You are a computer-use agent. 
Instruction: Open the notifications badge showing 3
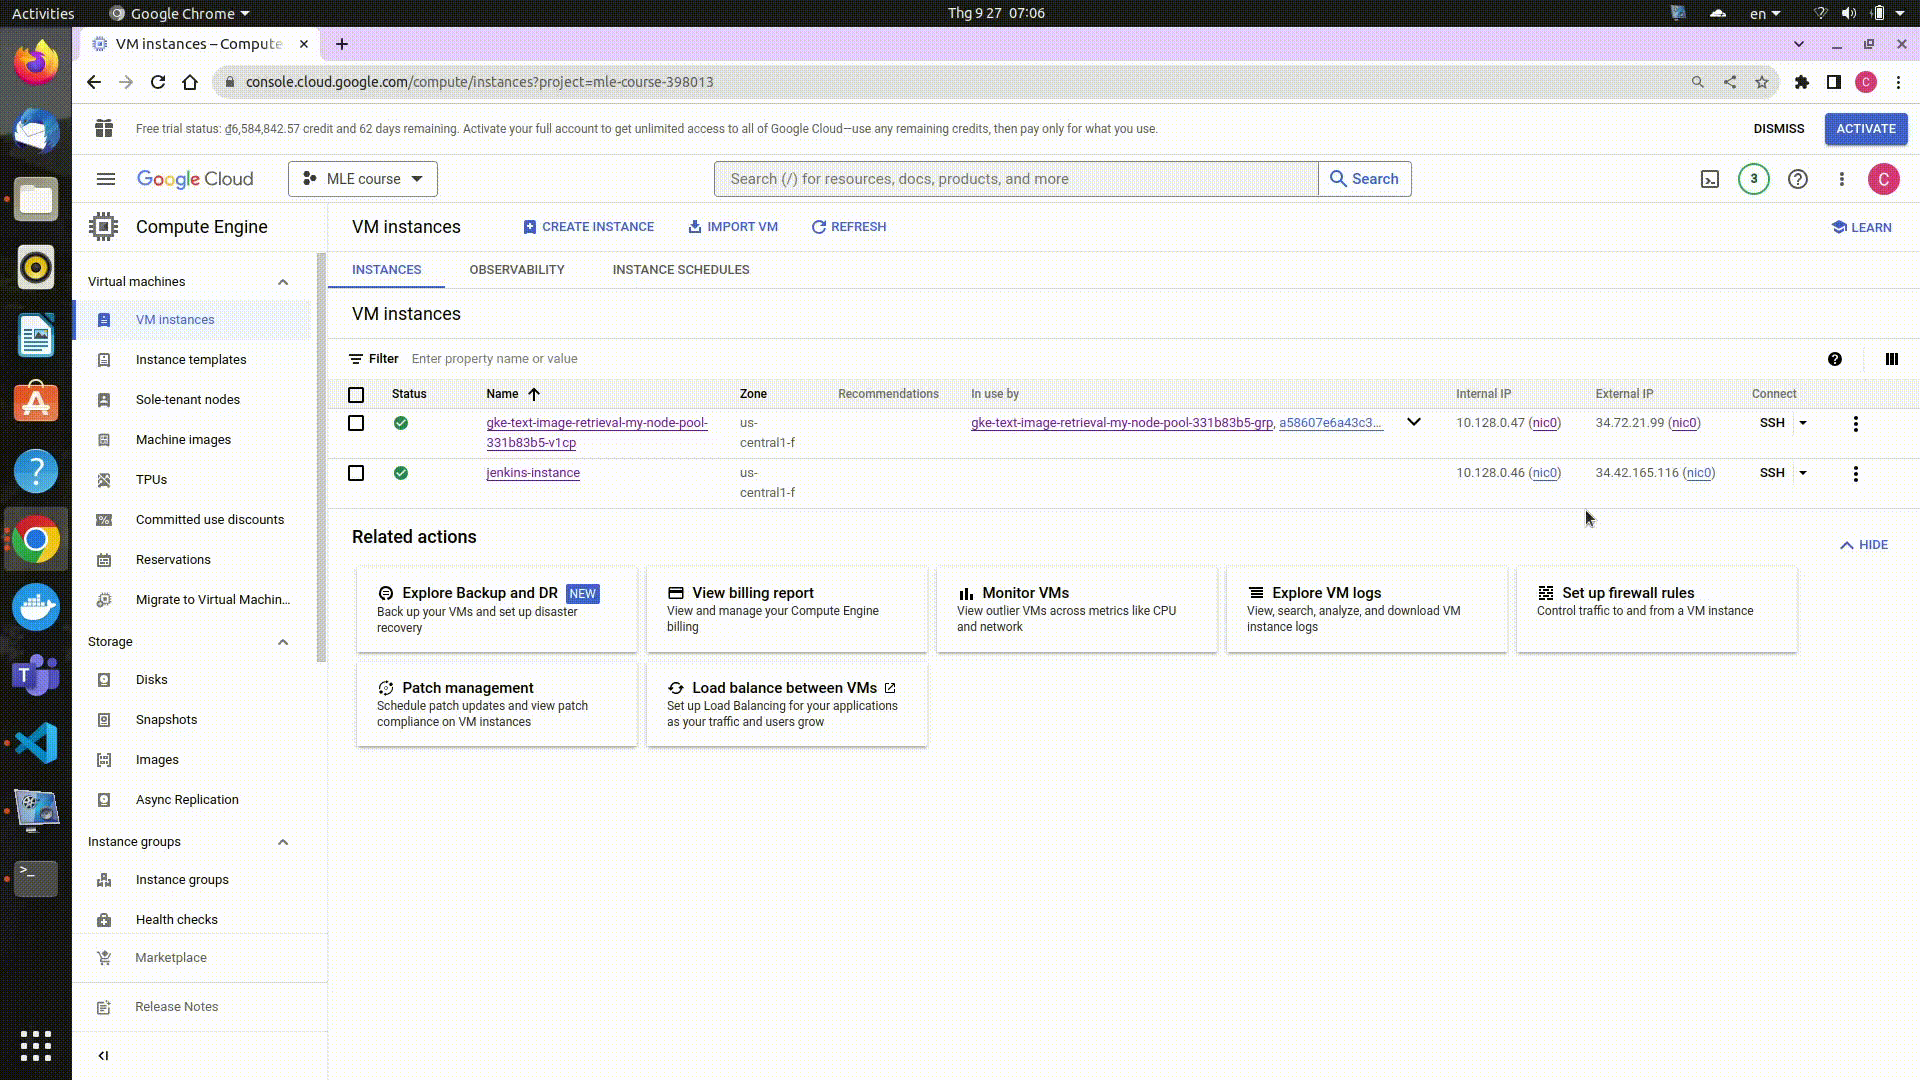(x=1753, y=179)
